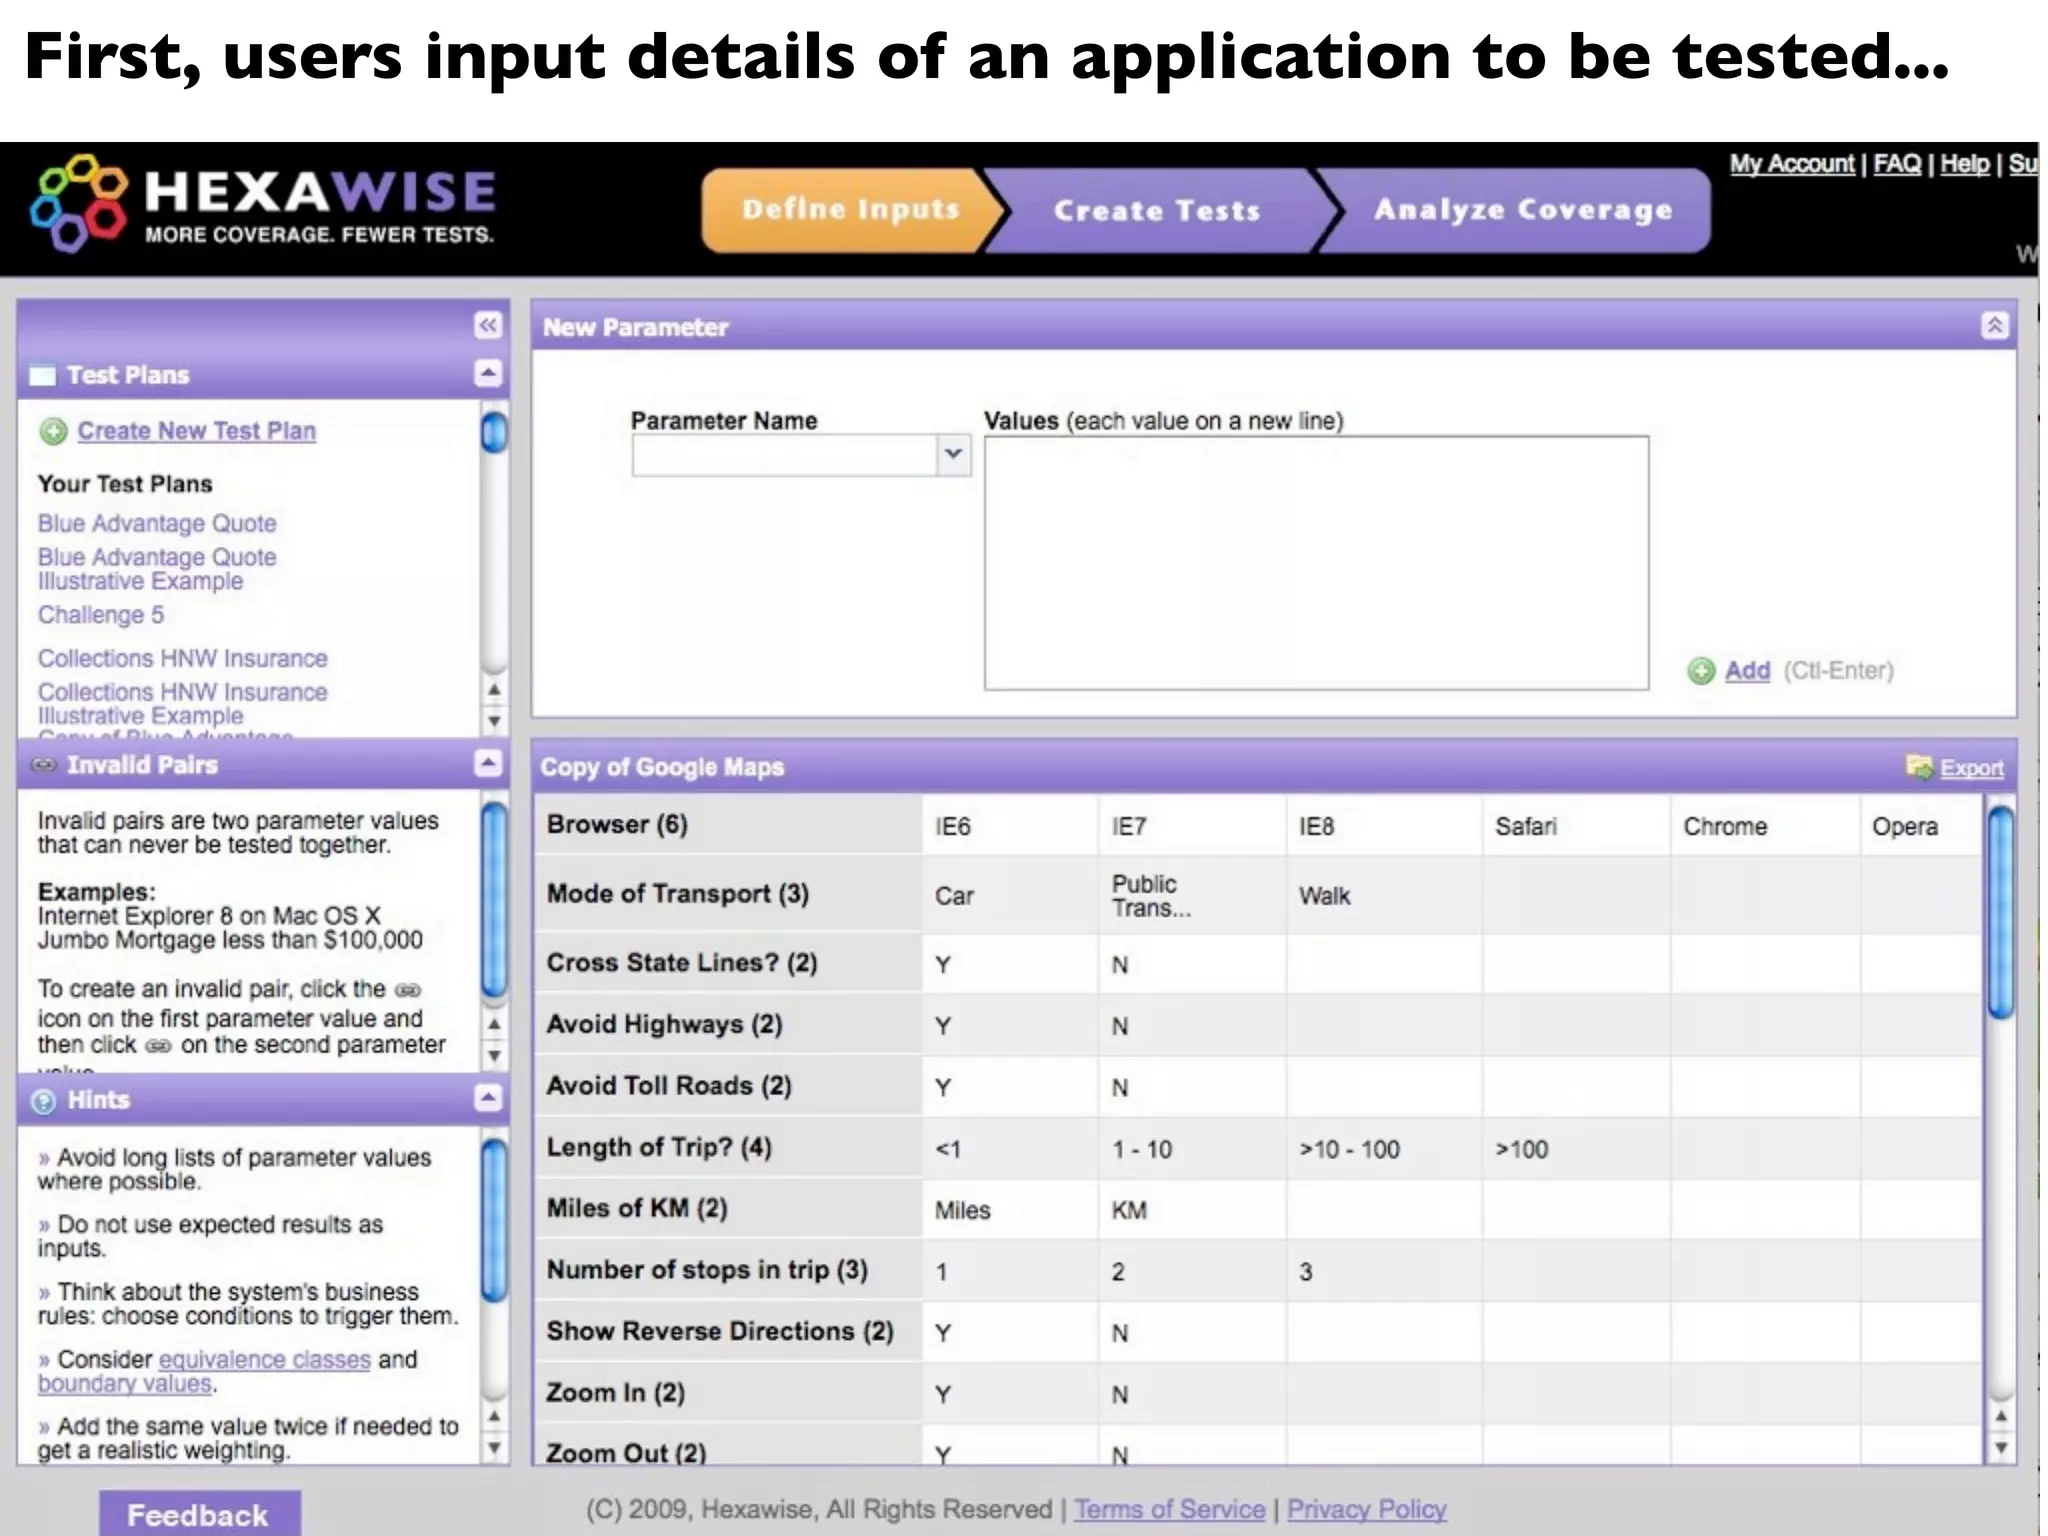Select the Zoom In (2) parameter
This screenshot has width=2048, height=1536.
pos(728,1392)
